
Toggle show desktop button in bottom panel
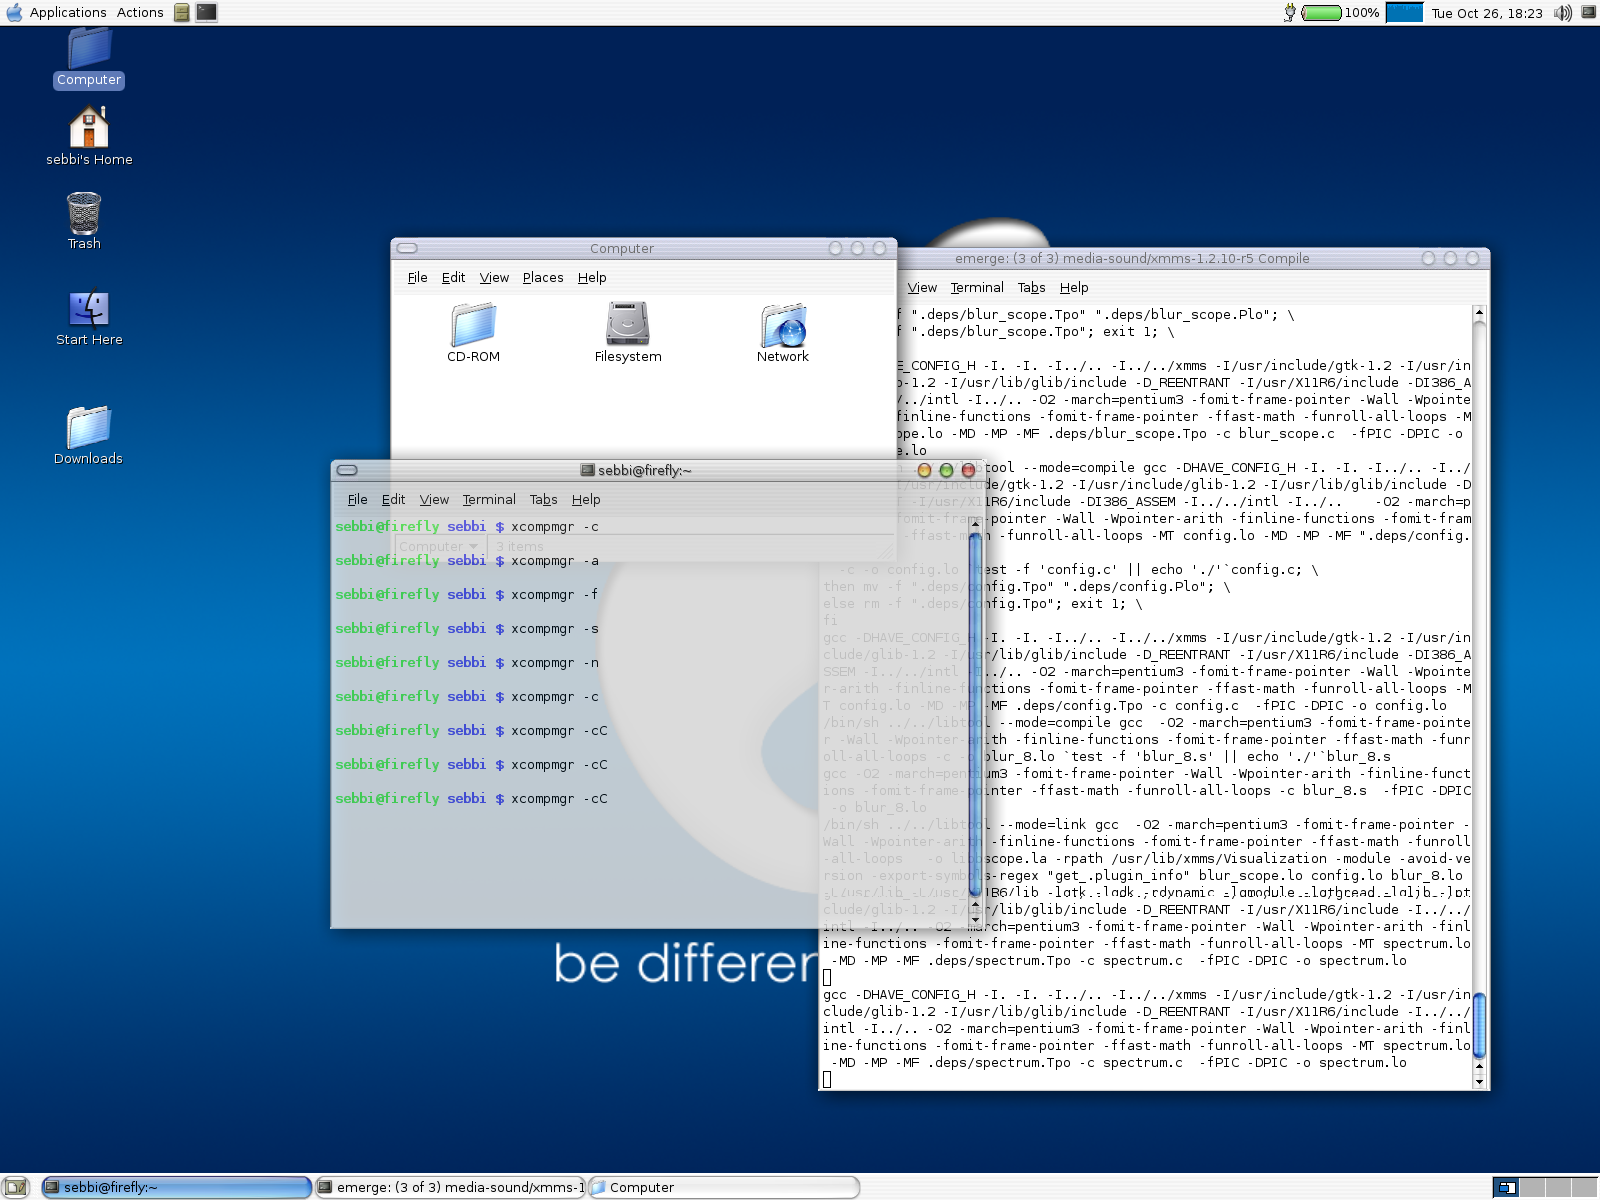tap(16, 1187)
